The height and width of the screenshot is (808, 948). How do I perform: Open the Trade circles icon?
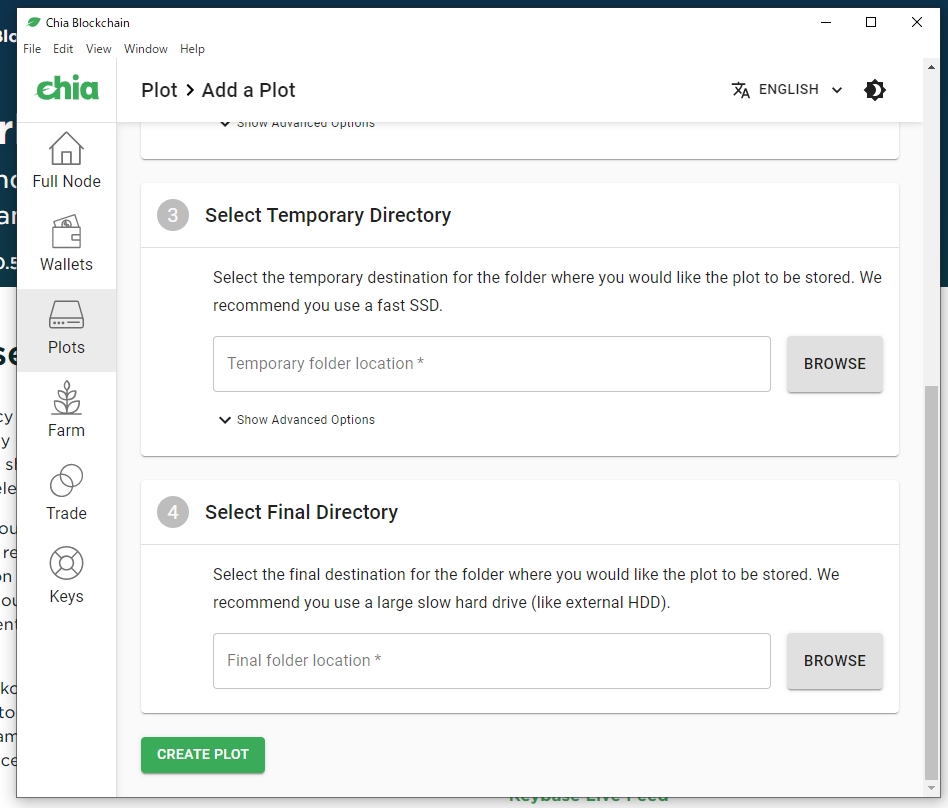tap(66, 481)
